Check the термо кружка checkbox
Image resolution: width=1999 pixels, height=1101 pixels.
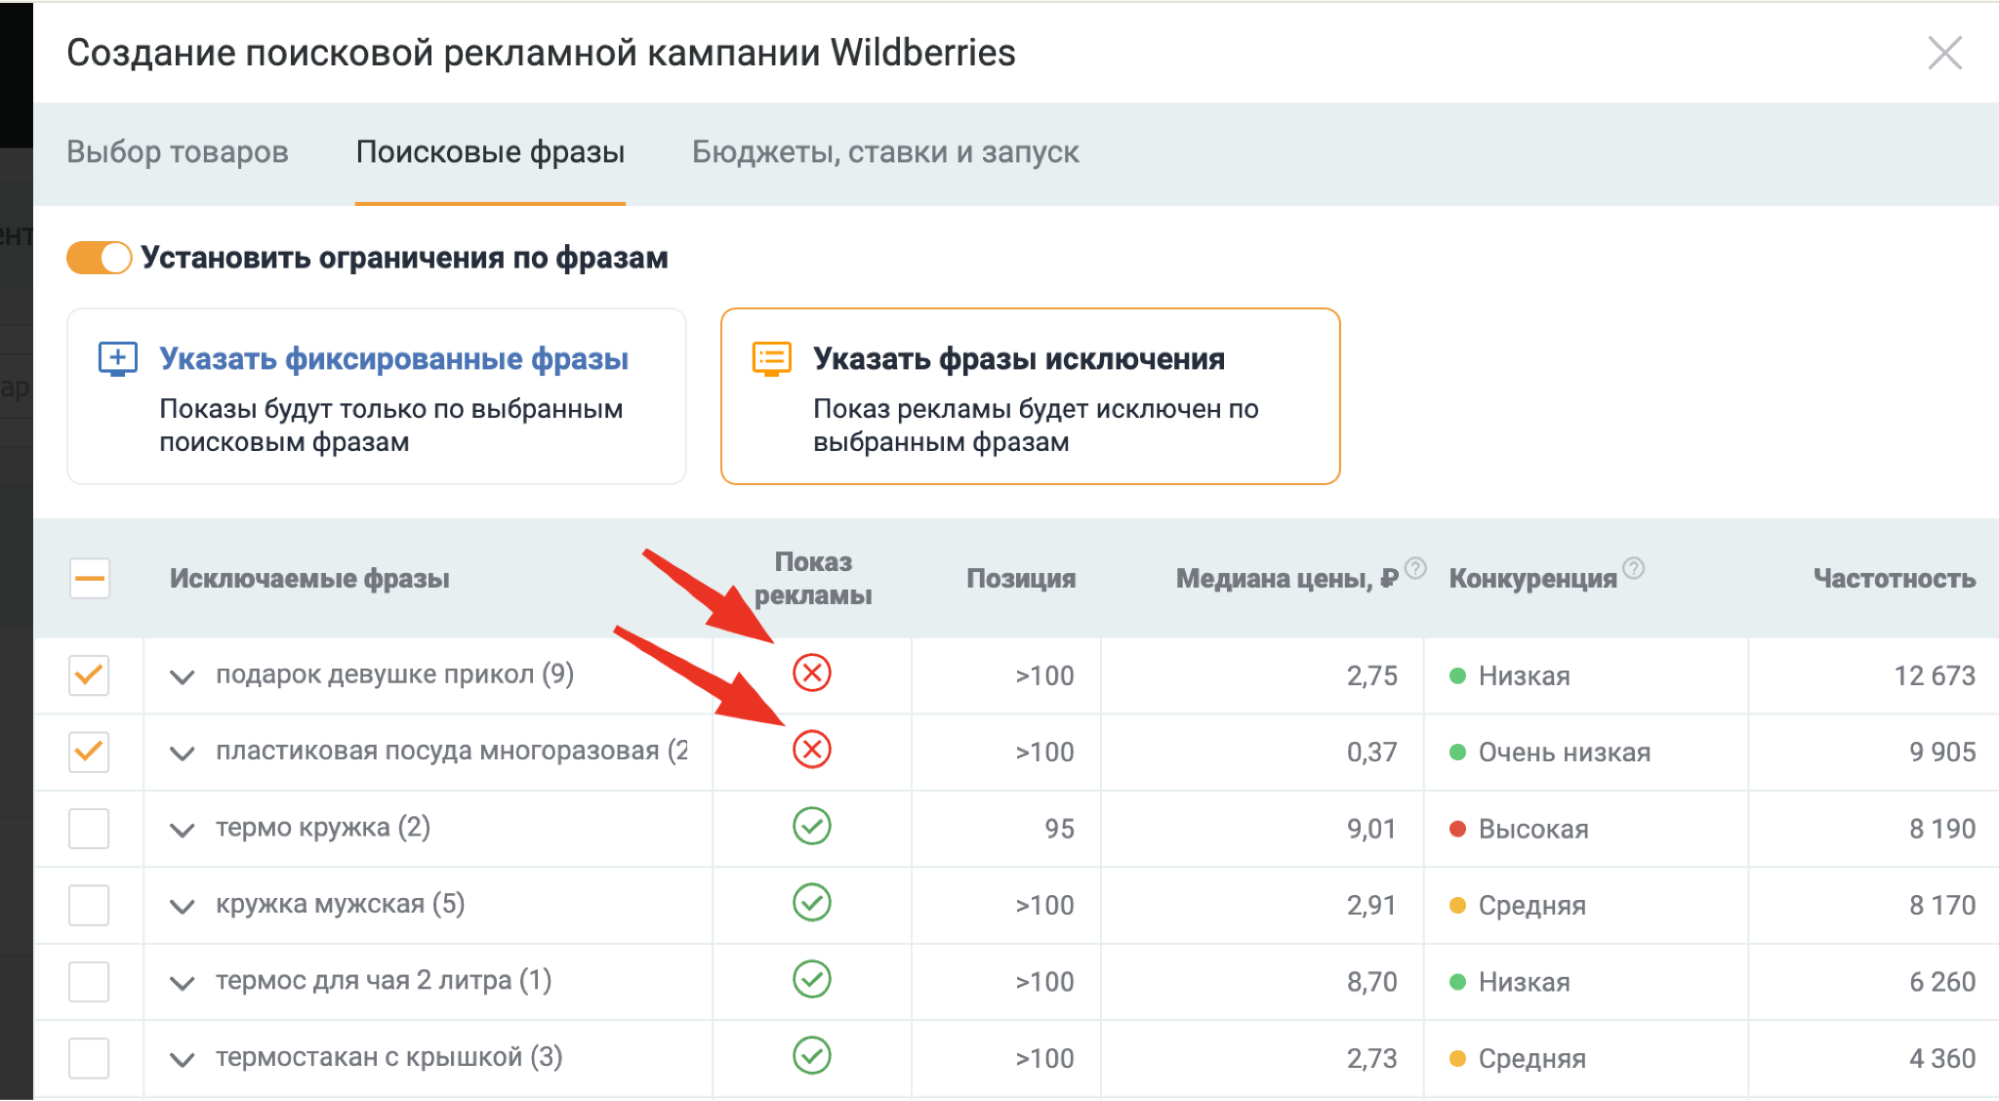point(89,828)
